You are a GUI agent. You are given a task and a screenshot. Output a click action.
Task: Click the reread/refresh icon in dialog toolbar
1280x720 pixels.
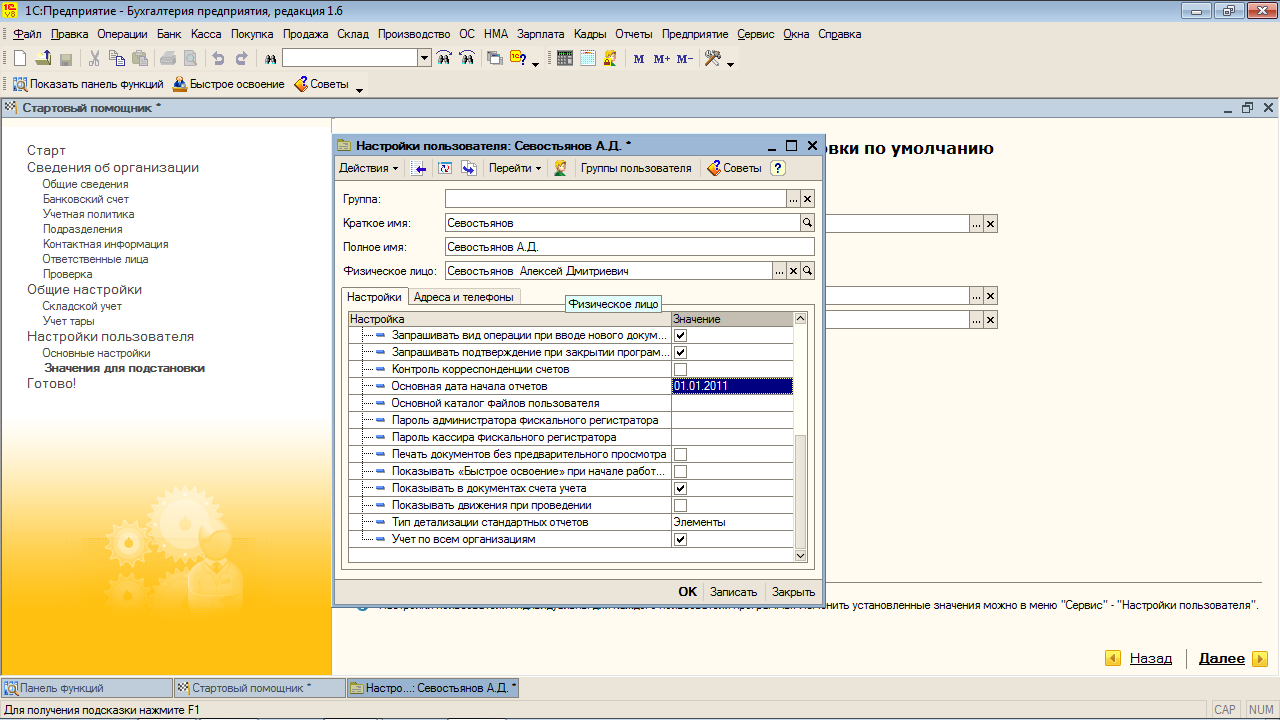[x=446, y=168]
